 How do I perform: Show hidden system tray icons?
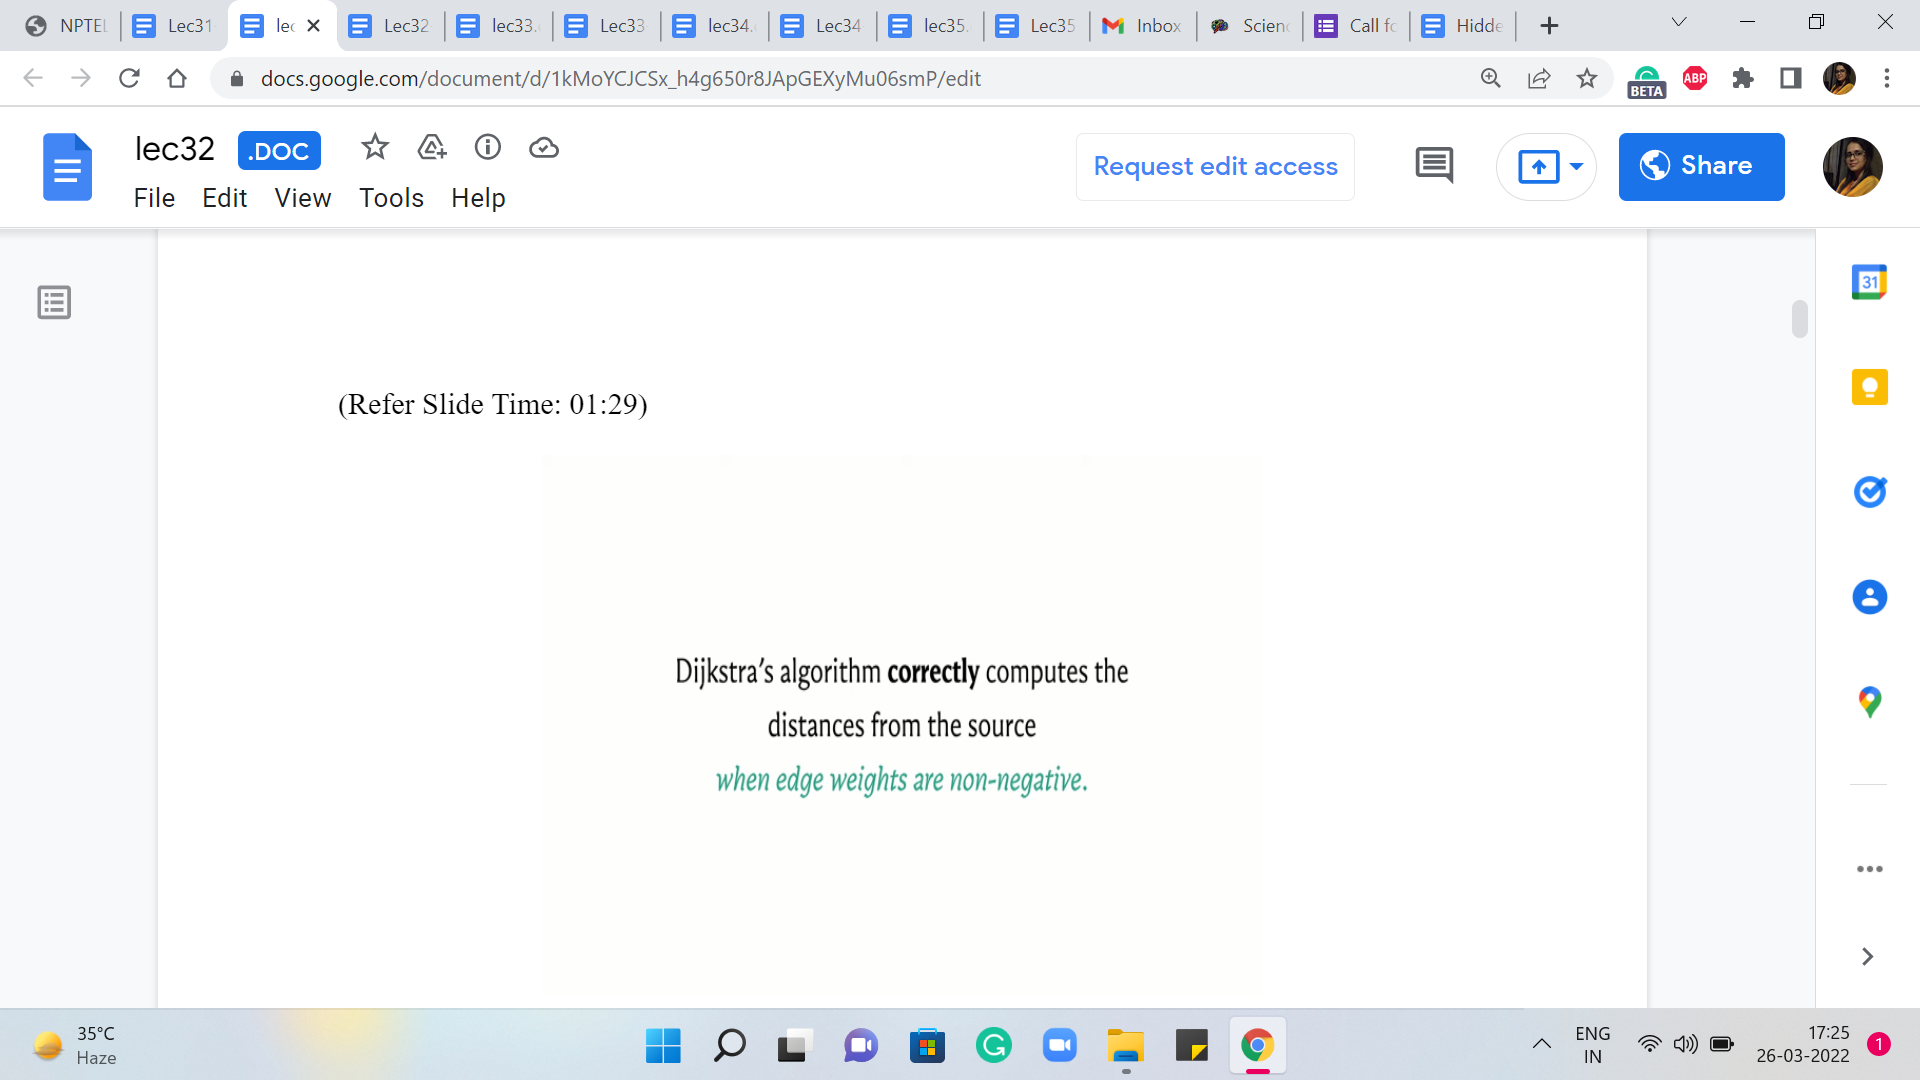(1541, 1044)
